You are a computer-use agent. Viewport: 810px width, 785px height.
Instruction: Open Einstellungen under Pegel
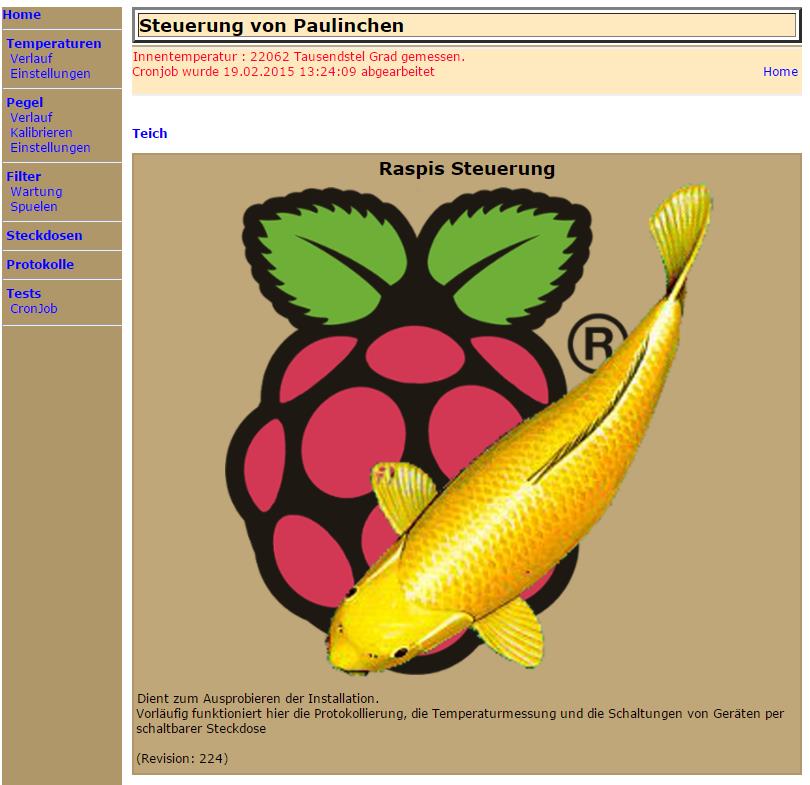[50, 148]
